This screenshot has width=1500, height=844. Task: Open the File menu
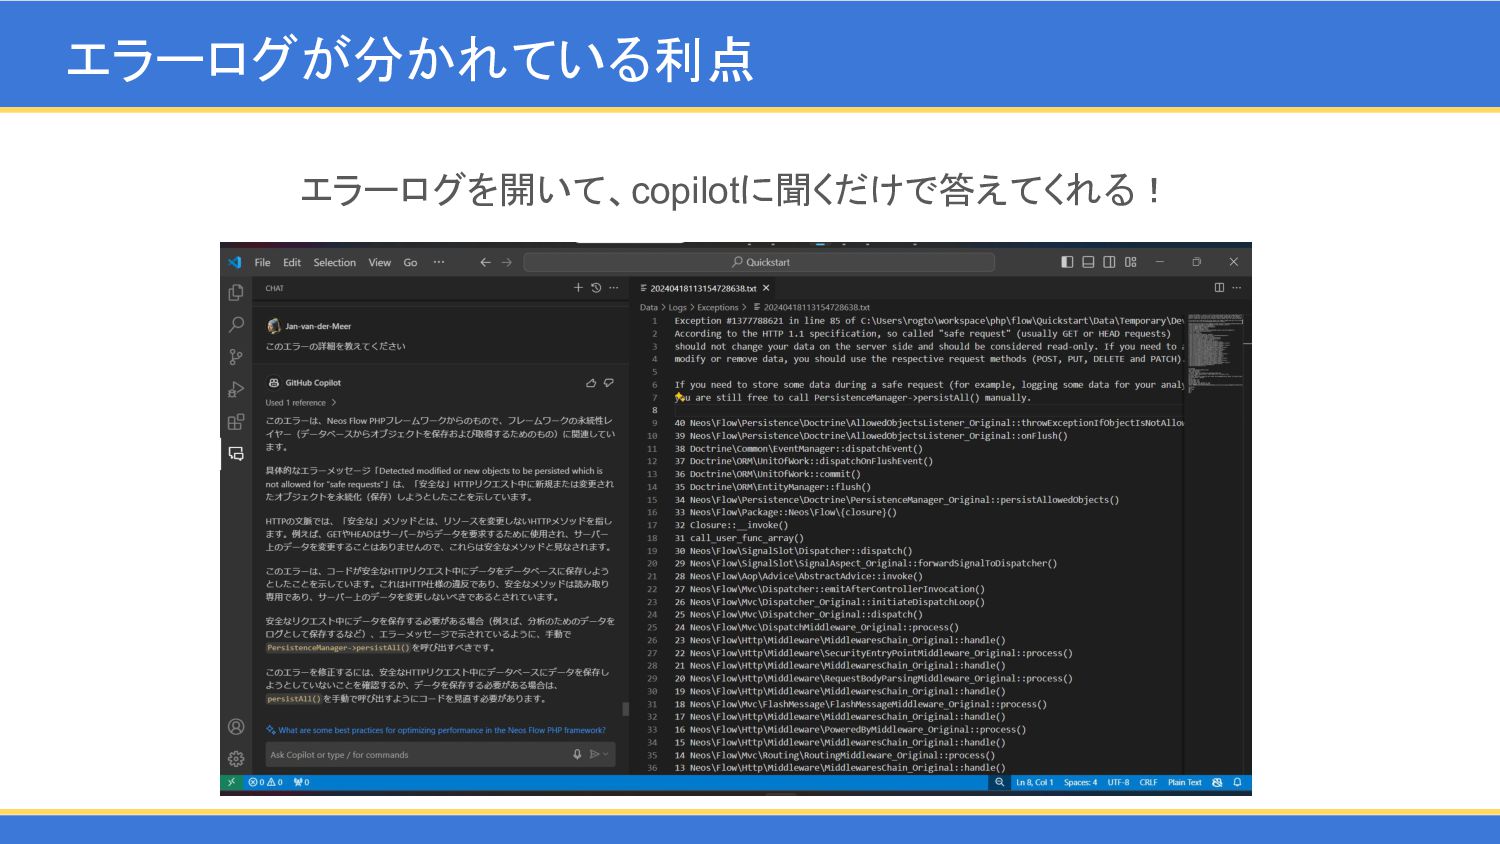pyautogui.click(x=263, y=262)
